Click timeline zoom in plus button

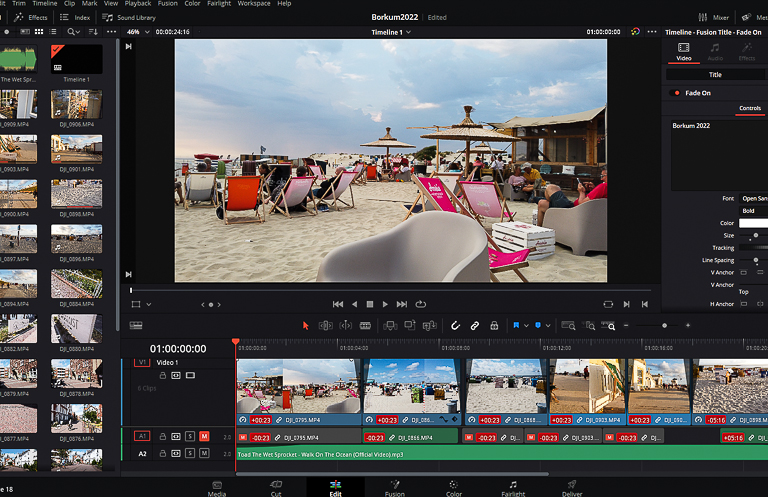click(x=688, y=325)
